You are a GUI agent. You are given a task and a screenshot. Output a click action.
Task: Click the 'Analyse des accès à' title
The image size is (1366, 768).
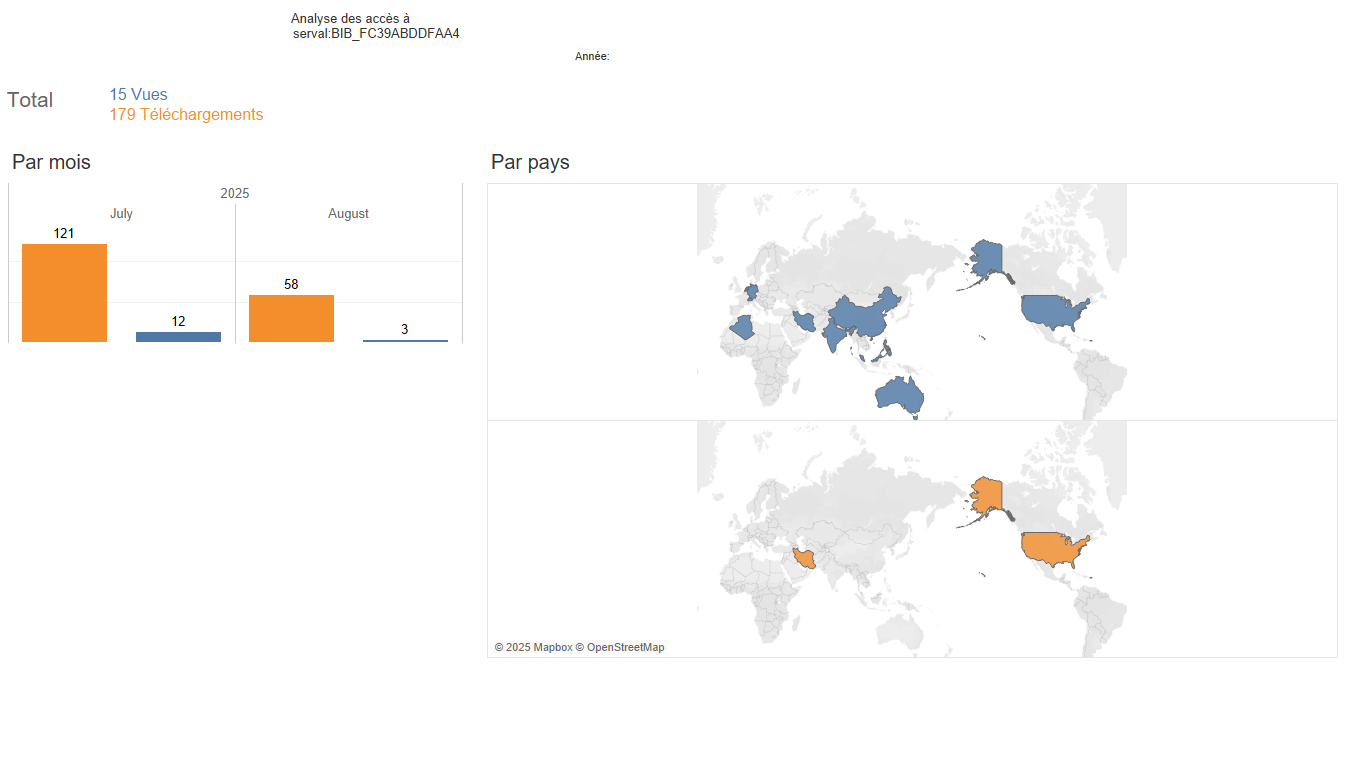(350, 19)
